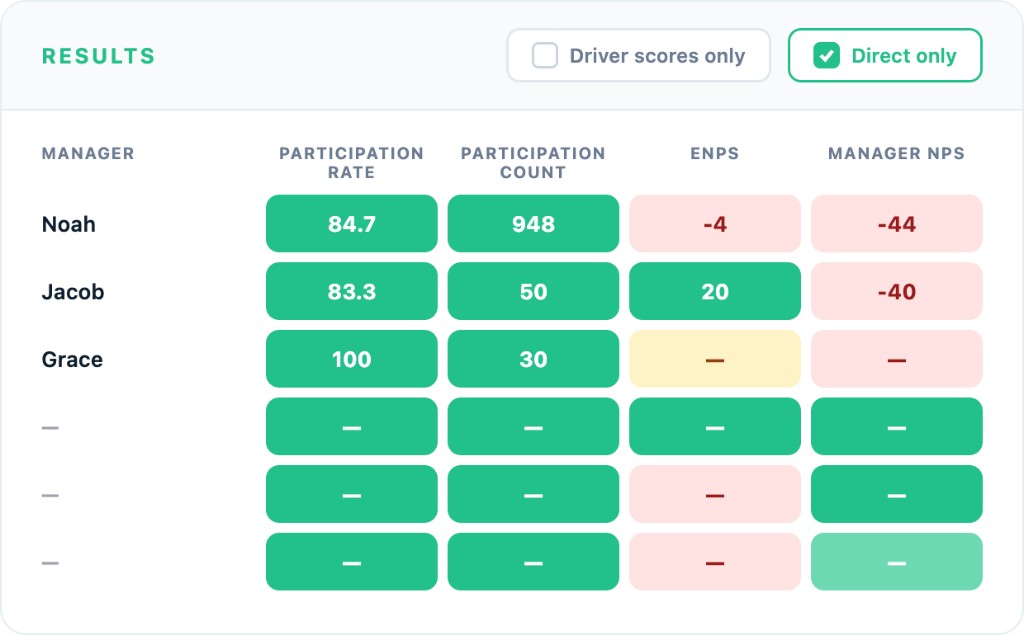The image size is (1024, 635).
Task: Select Jacob's eNPS score of 20
Action: point(714,291)
